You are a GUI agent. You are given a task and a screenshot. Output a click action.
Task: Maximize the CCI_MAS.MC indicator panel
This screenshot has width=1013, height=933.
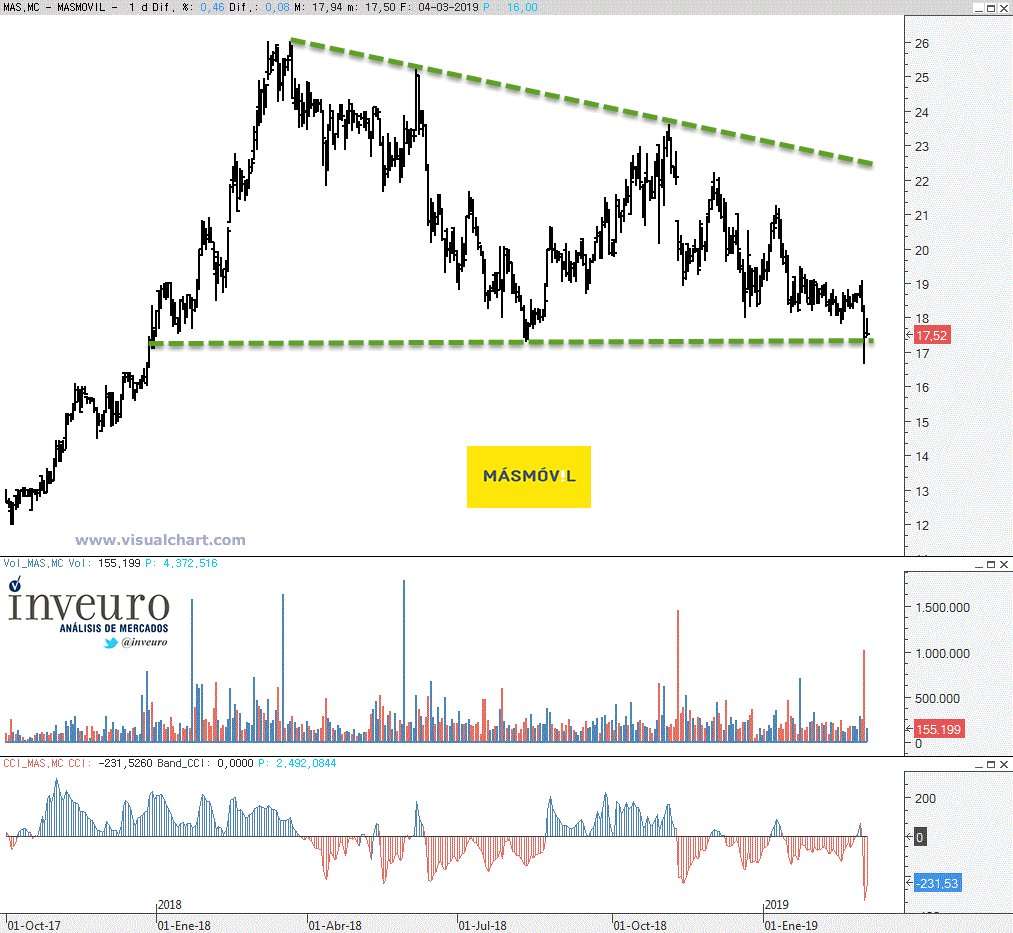(991, 764)
